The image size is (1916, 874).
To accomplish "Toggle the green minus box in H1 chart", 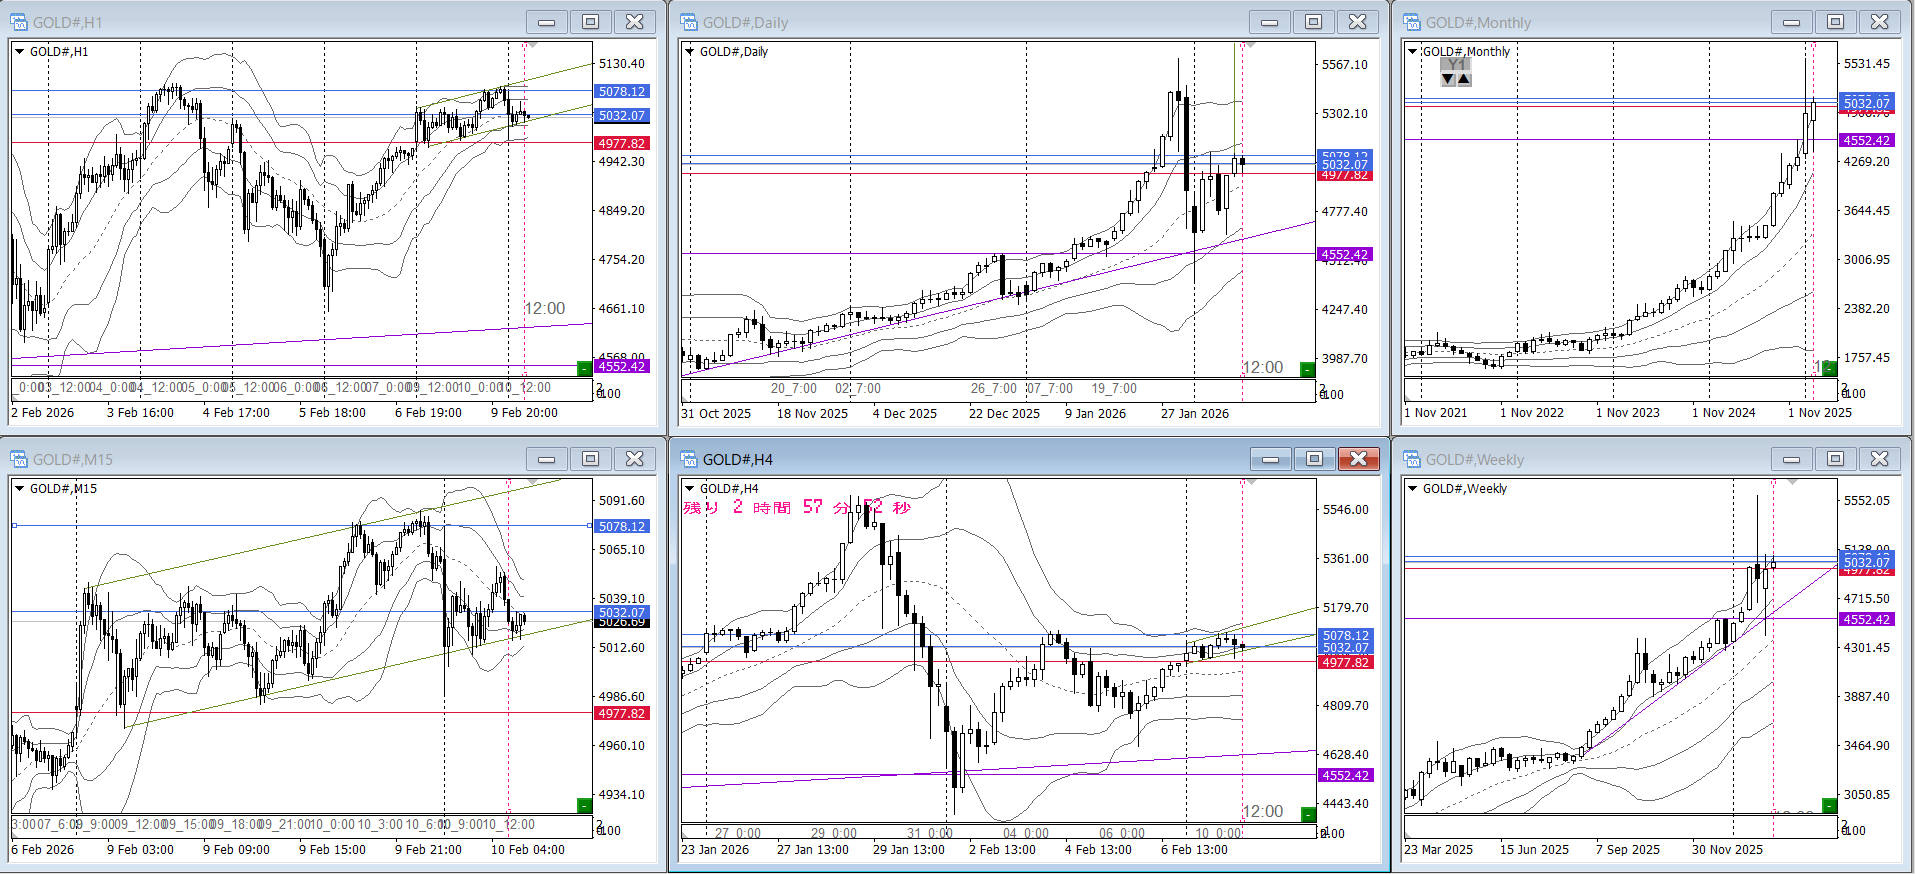I will click(584, 369).
